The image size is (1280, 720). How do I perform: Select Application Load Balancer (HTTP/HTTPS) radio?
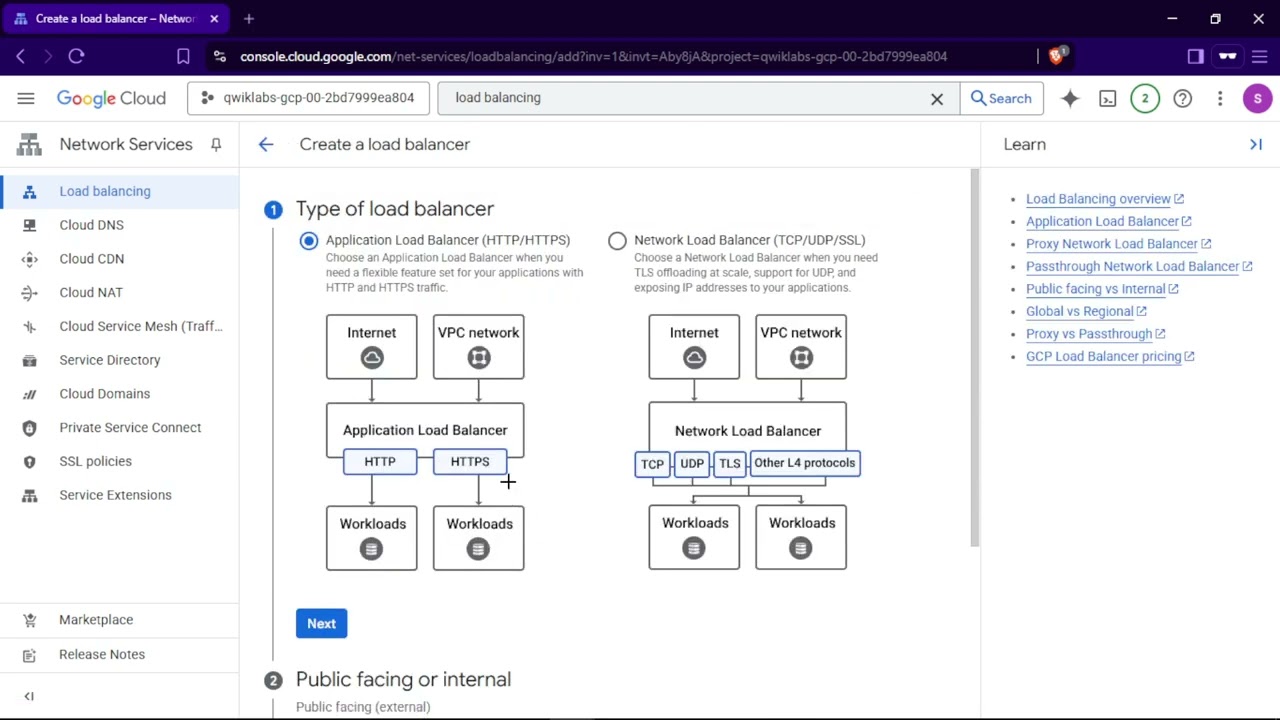[x=309, y=240]
